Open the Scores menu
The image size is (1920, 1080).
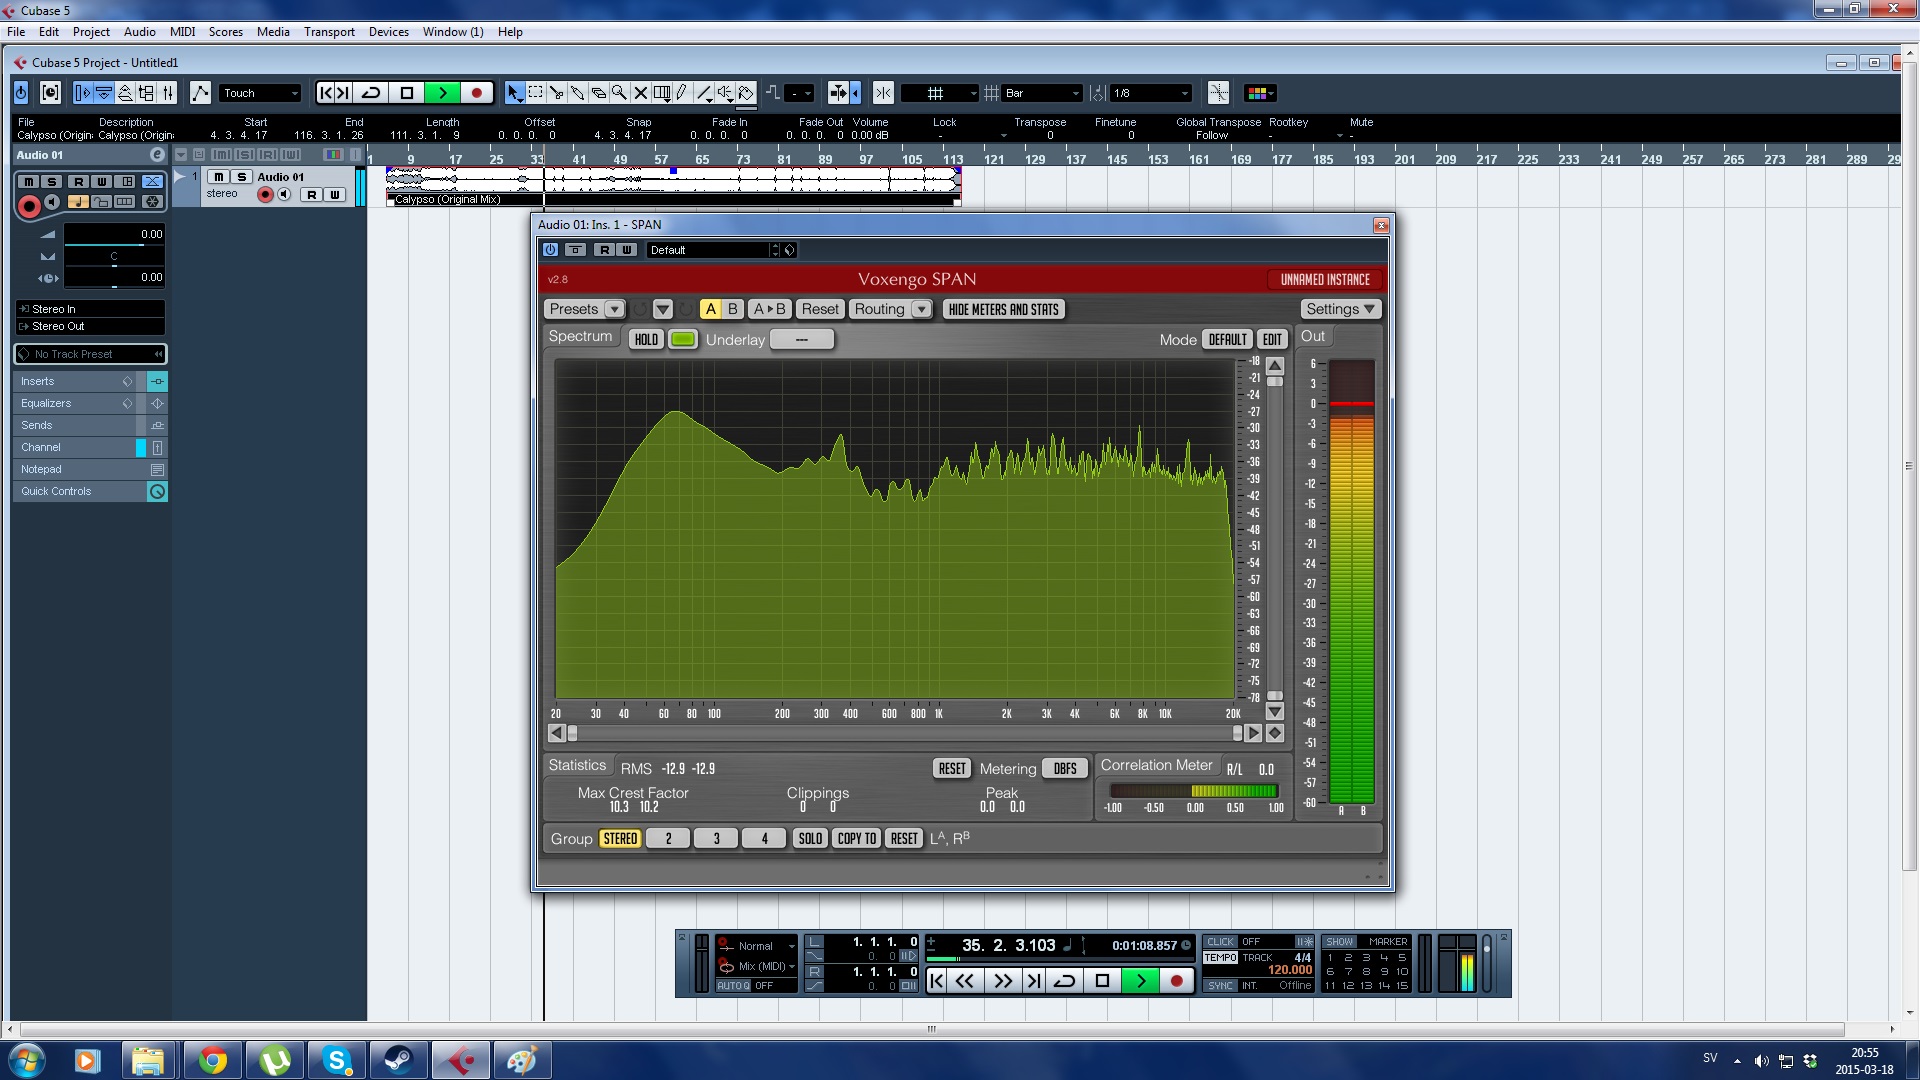pyautogui.click(x=225, y=32)
